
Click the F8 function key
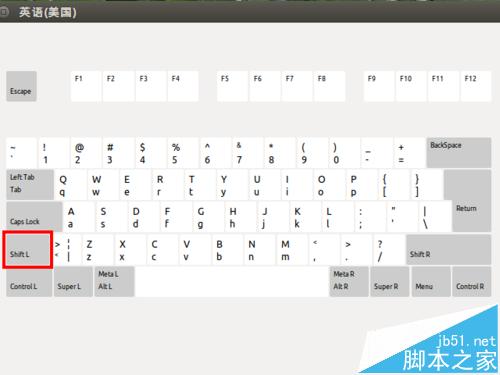pos(330,86)
